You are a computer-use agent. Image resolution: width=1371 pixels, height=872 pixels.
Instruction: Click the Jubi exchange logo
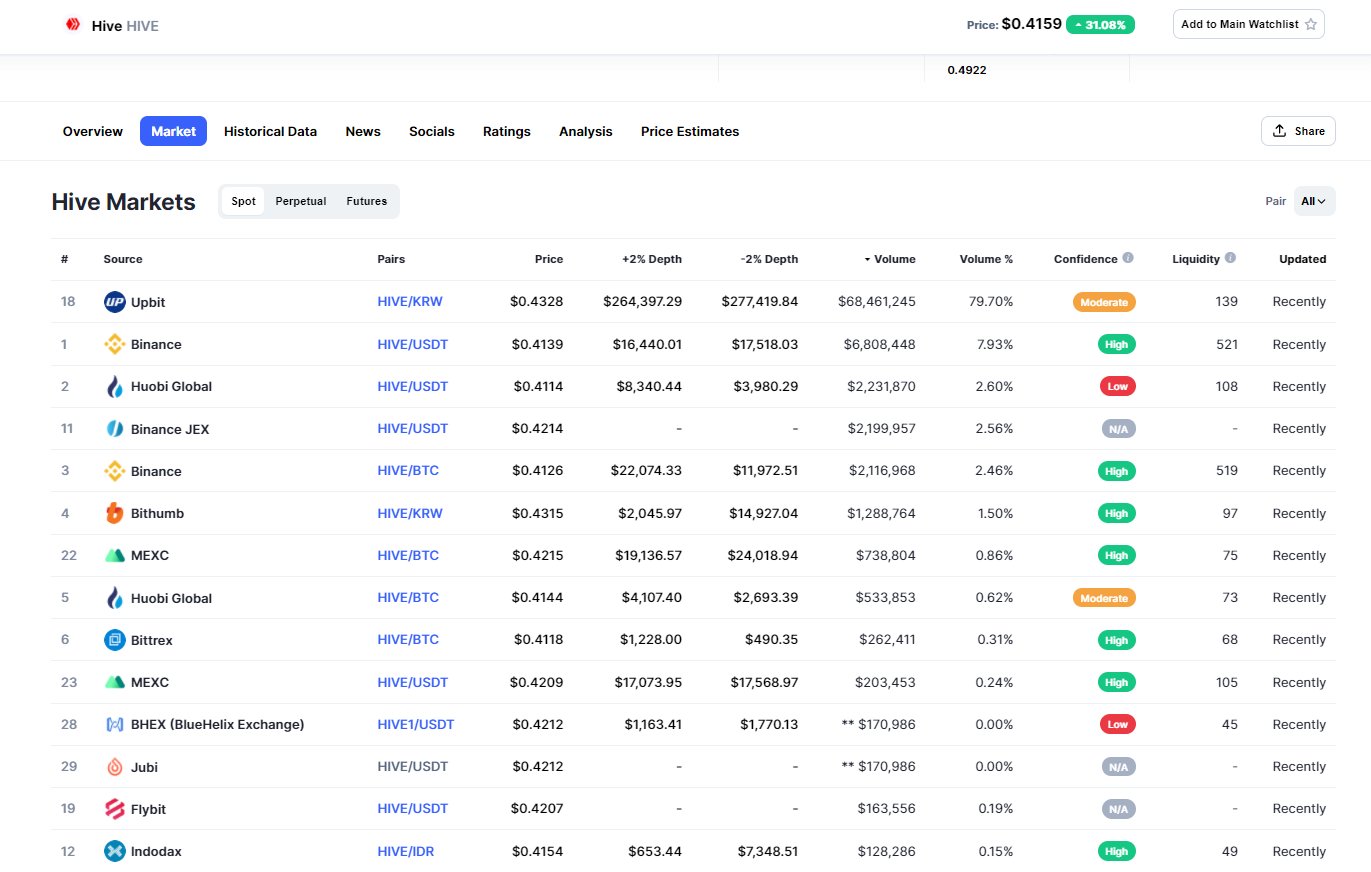tap(115, 767)
